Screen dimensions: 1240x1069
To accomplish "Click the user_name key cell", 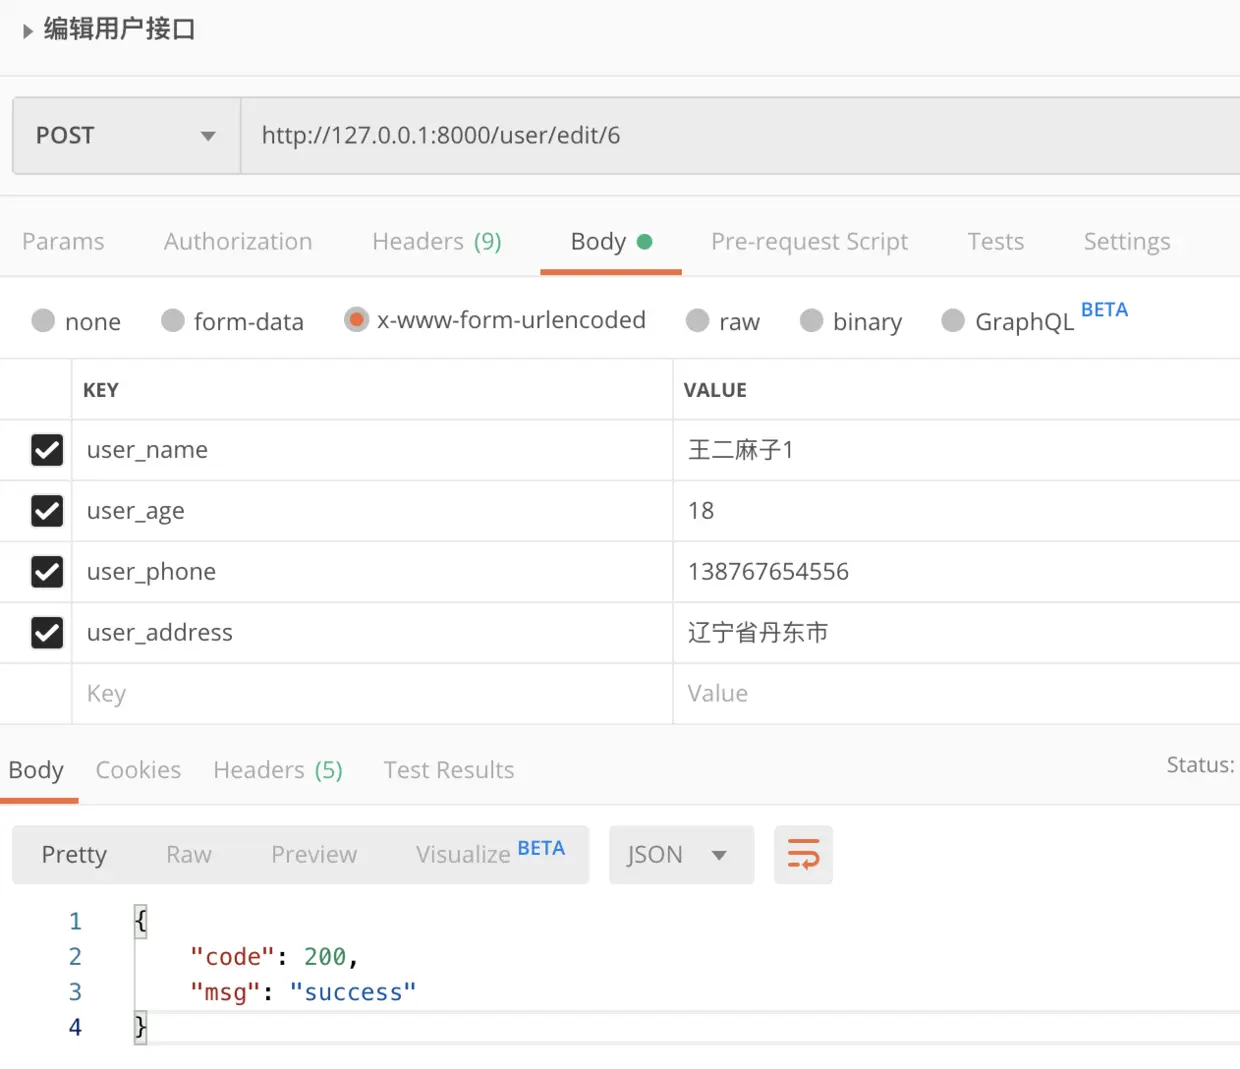I will 372,450.
